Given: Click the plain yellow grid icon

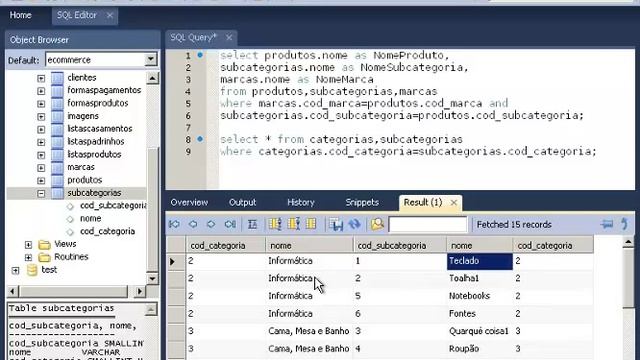Looking at the screenshot, I should (311, 224).
